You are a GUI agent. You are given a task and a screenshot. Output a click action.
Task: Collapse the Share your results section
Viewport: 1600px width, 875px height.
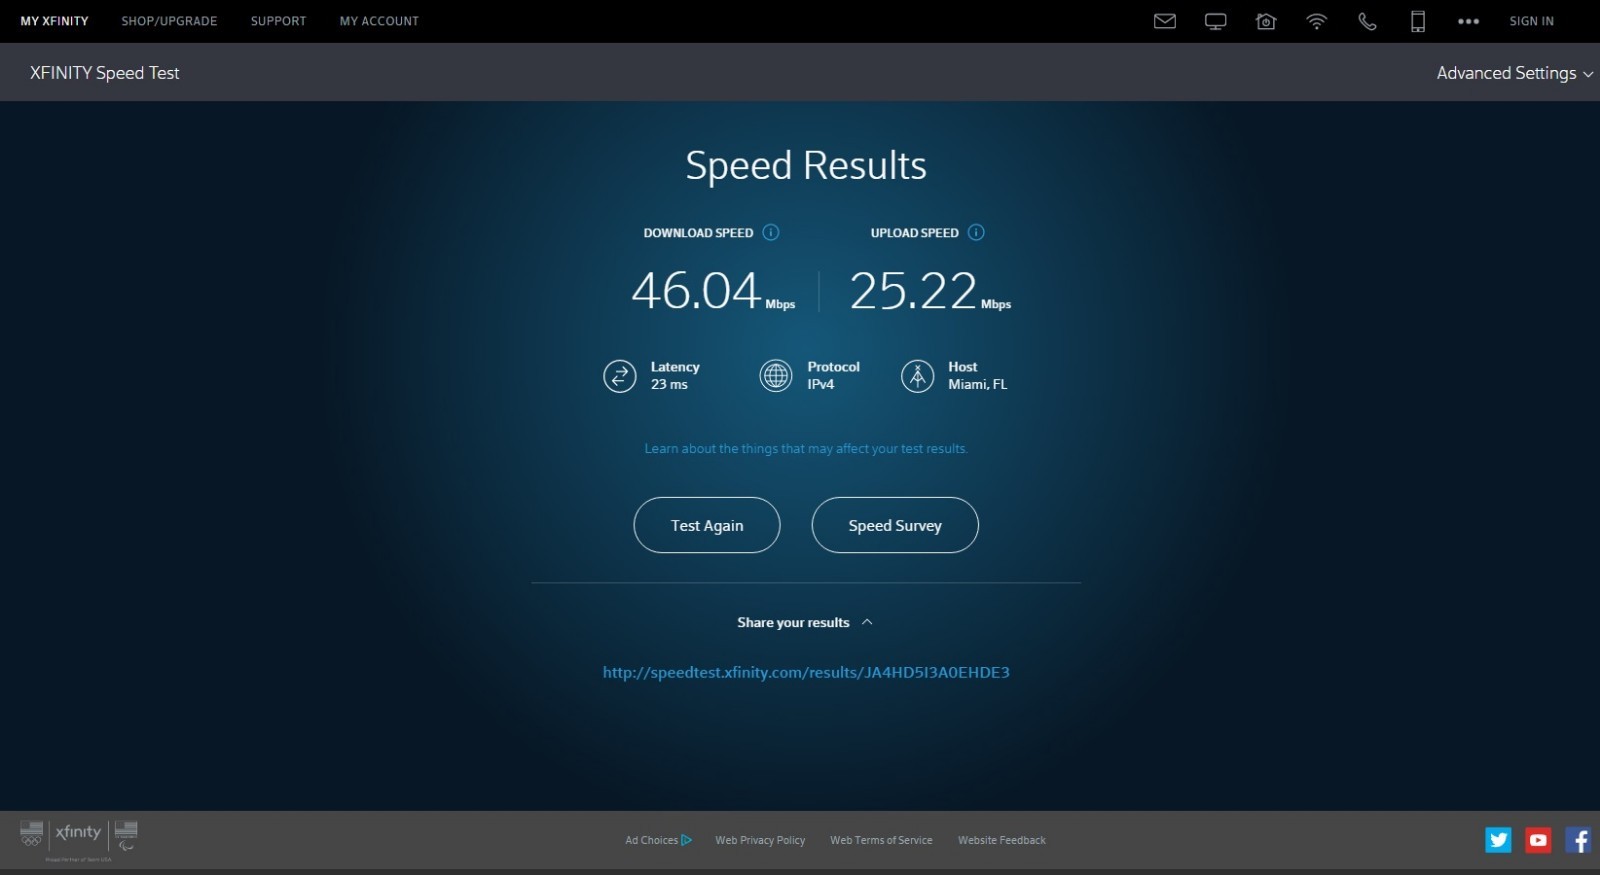tap(806, 622)
